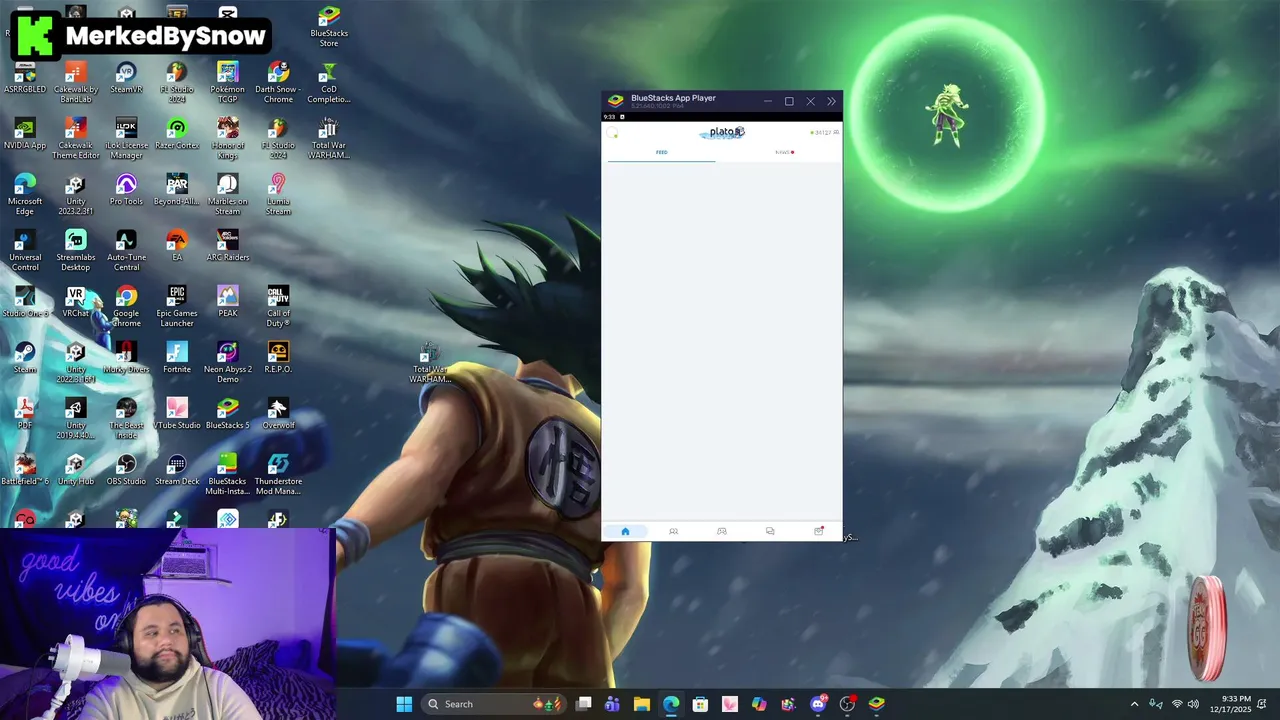Viewport: 1280px width, 720px height.
Task: Open the Honor of Kings desktop icon
Action: point(228,139)
